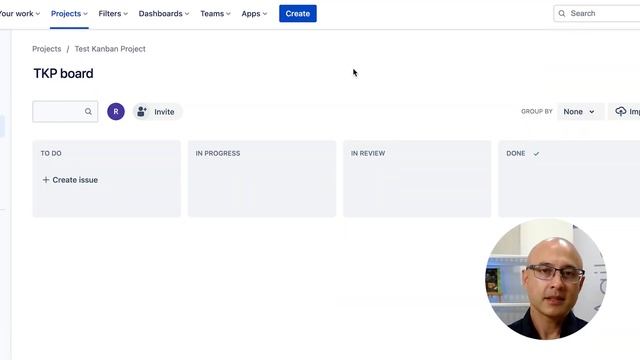This screenshot has width=640, height=360.
Task: Click the plus icon beside Create issue
Action: pos(46,180)
